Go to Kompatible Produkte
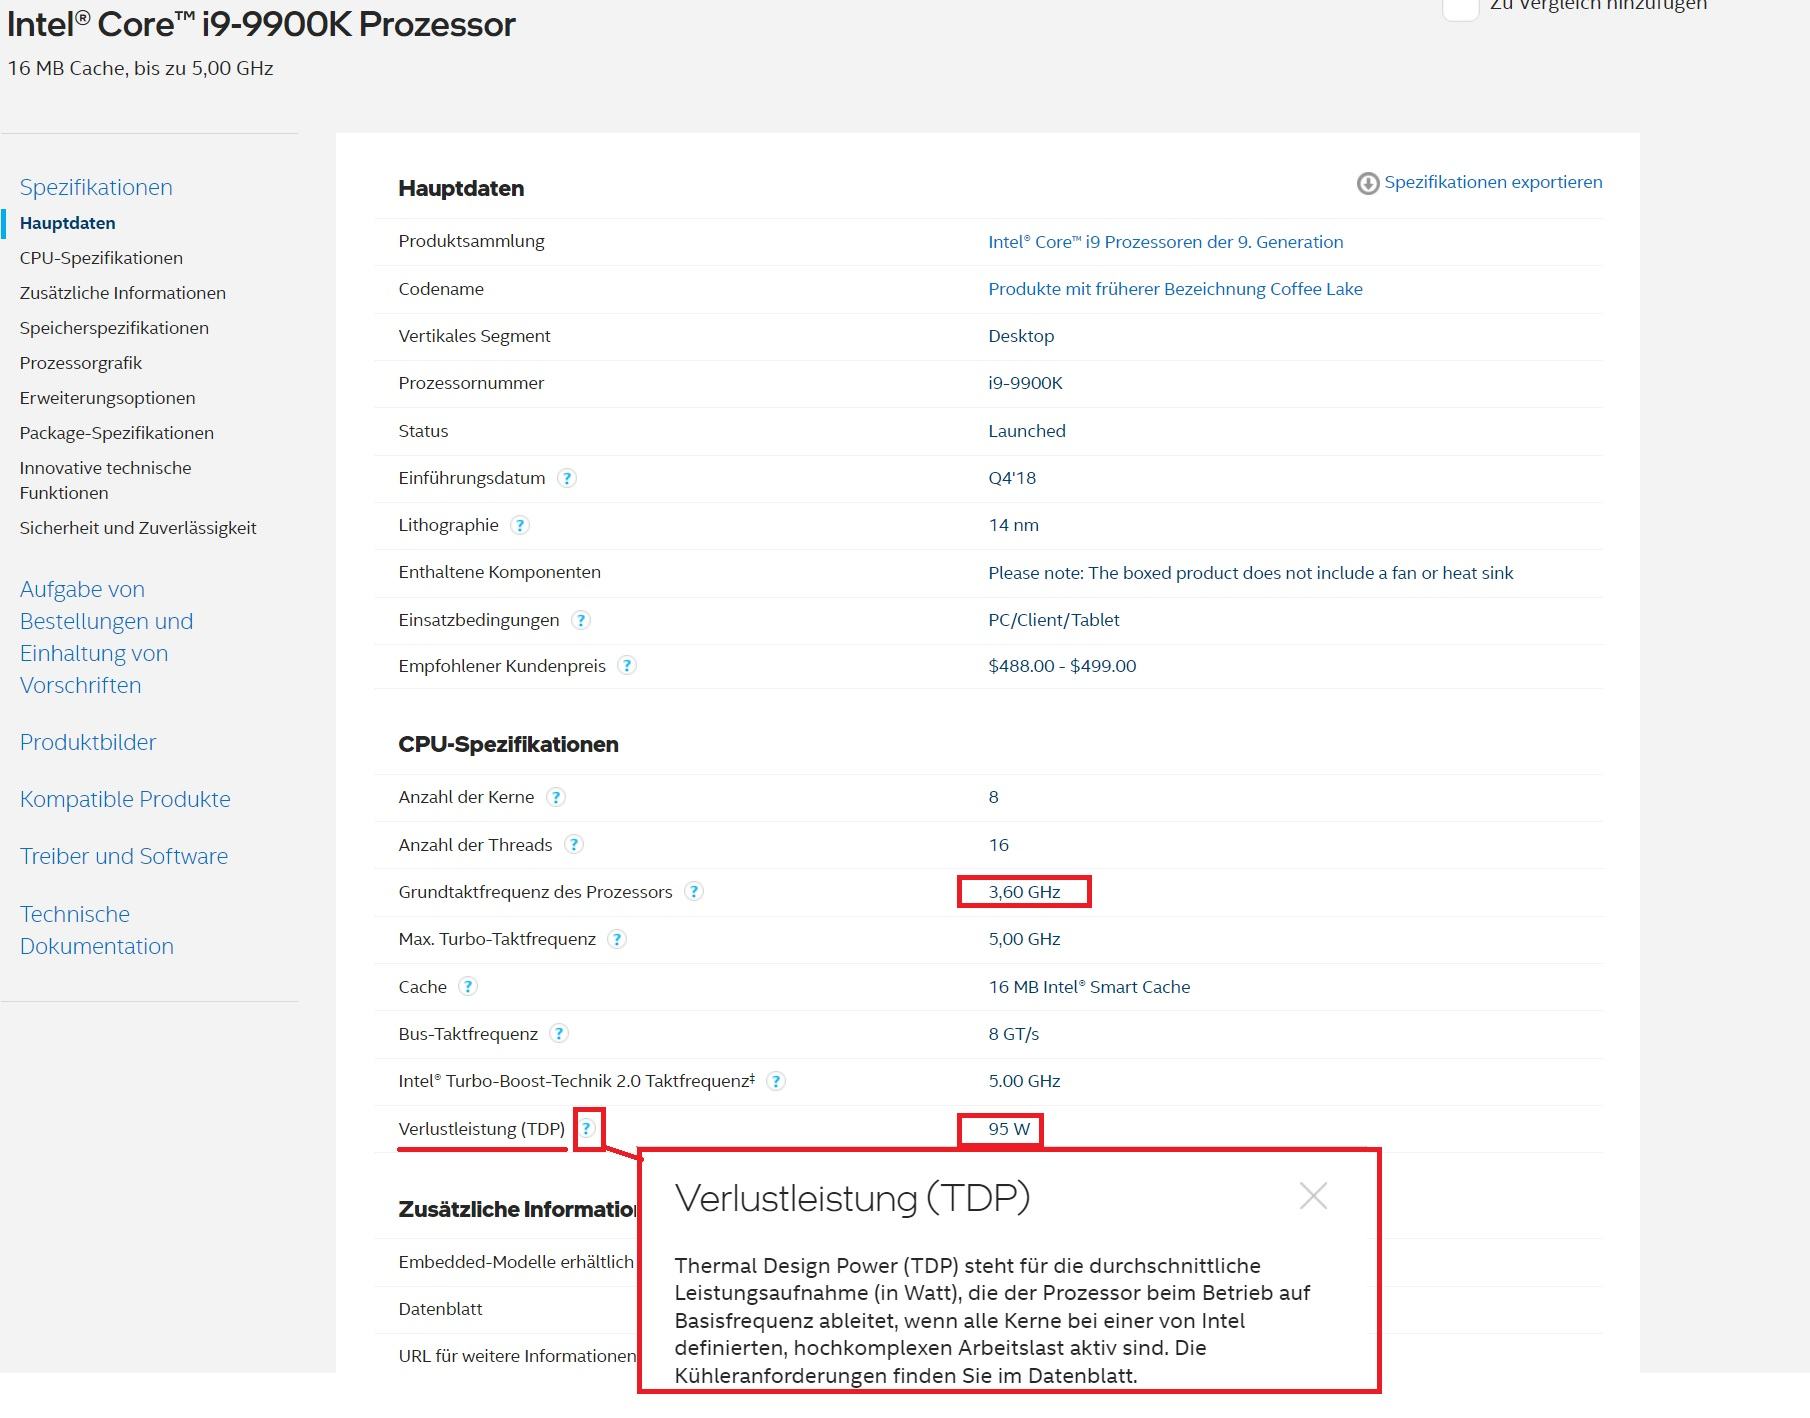 tap(125, 799)
